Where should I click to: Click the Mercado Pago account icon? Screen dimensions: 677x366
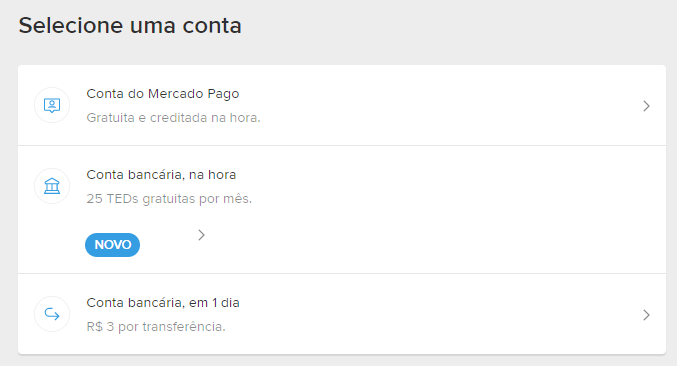coord(52,105)
